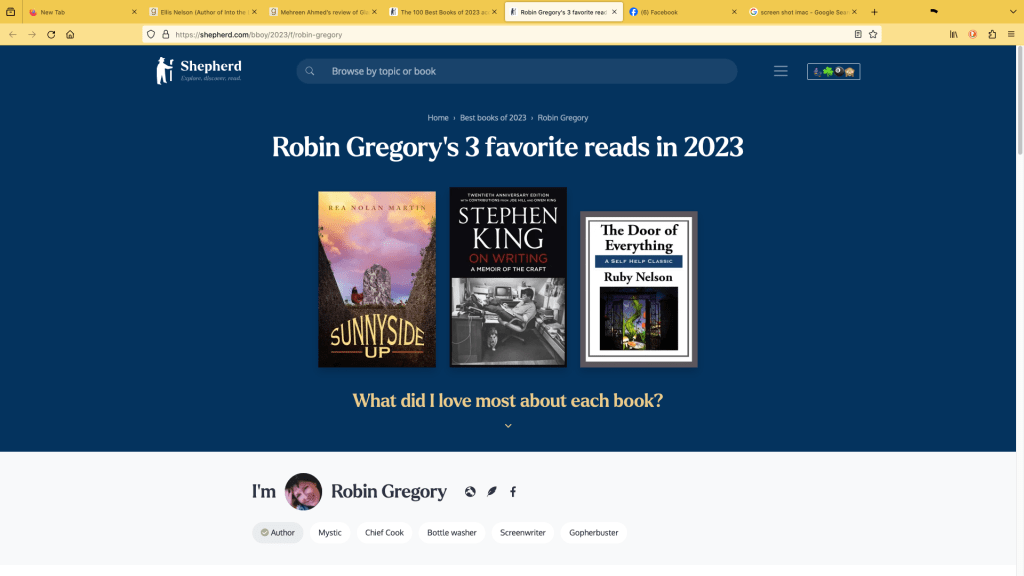The height and width of the screenshot is (576, 1024).
Task: Expand the chevron below 'What did I love most'
Action: pyautogui.click(x=508, y=426)
